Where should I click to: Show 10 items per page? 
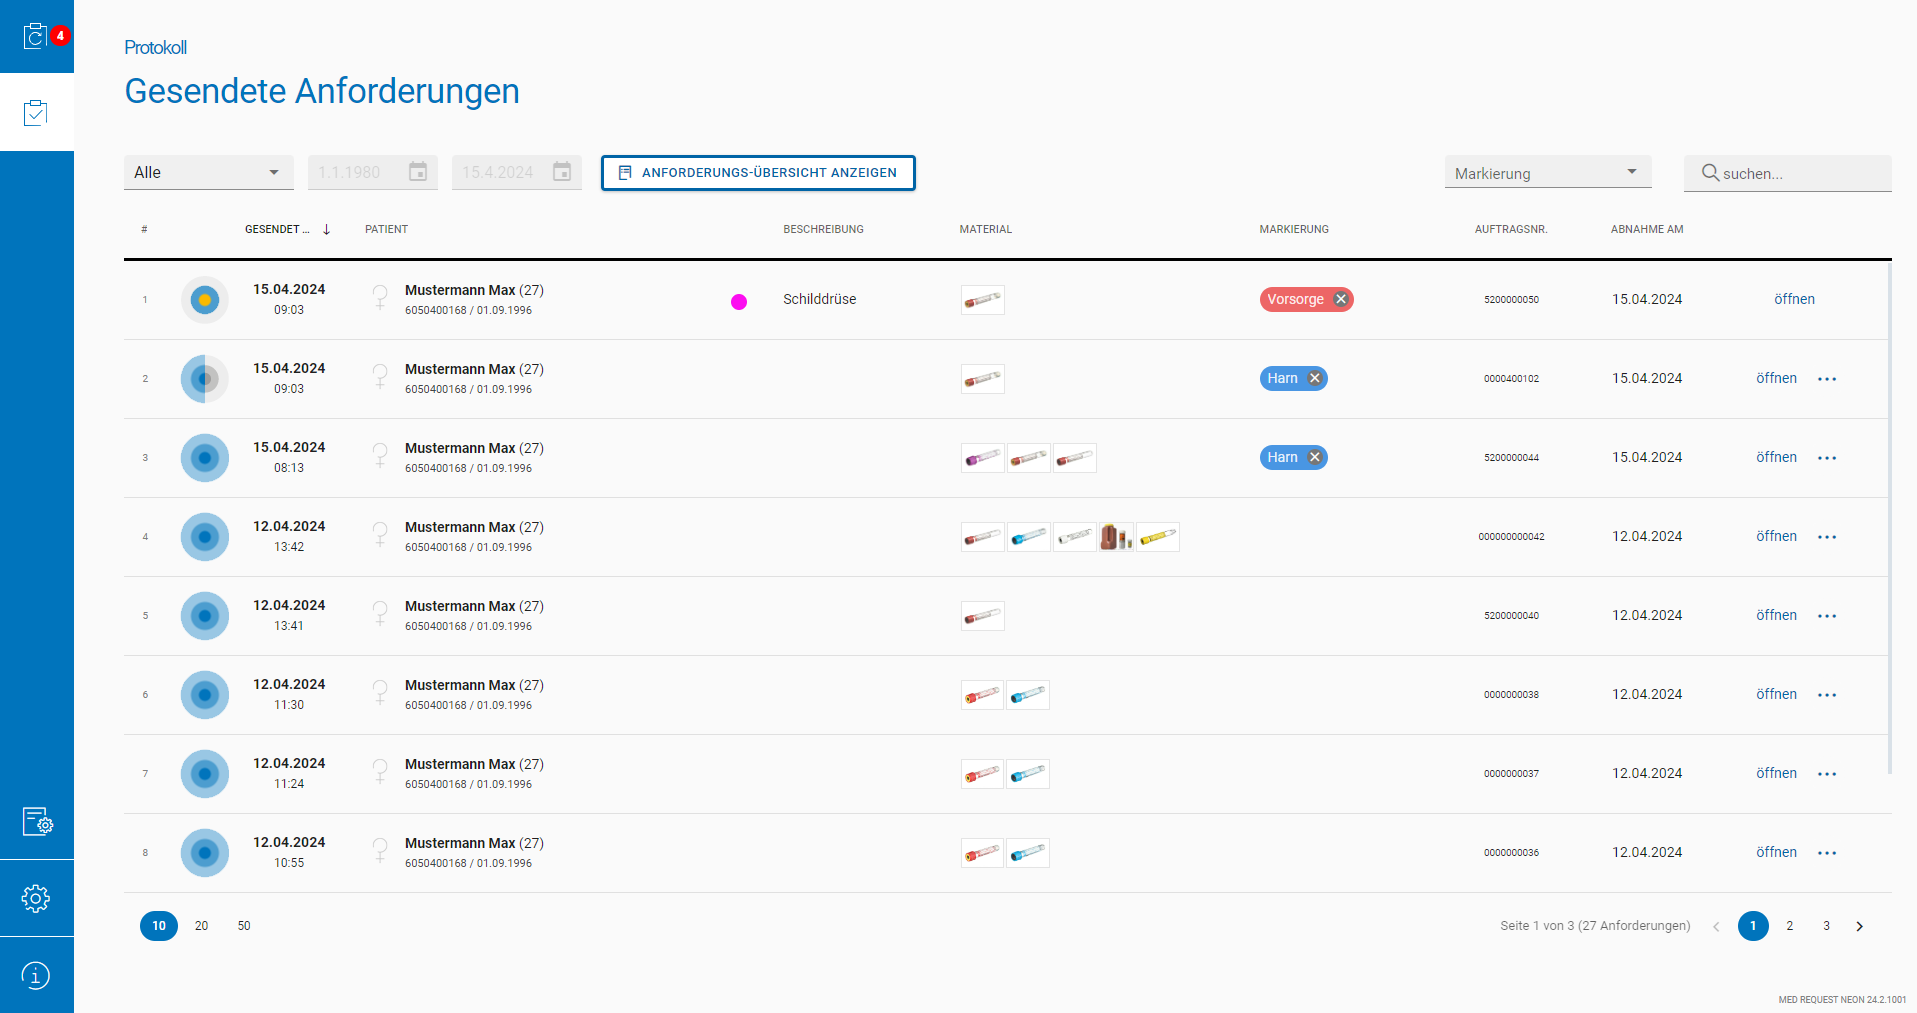click(x=159, y=926)
